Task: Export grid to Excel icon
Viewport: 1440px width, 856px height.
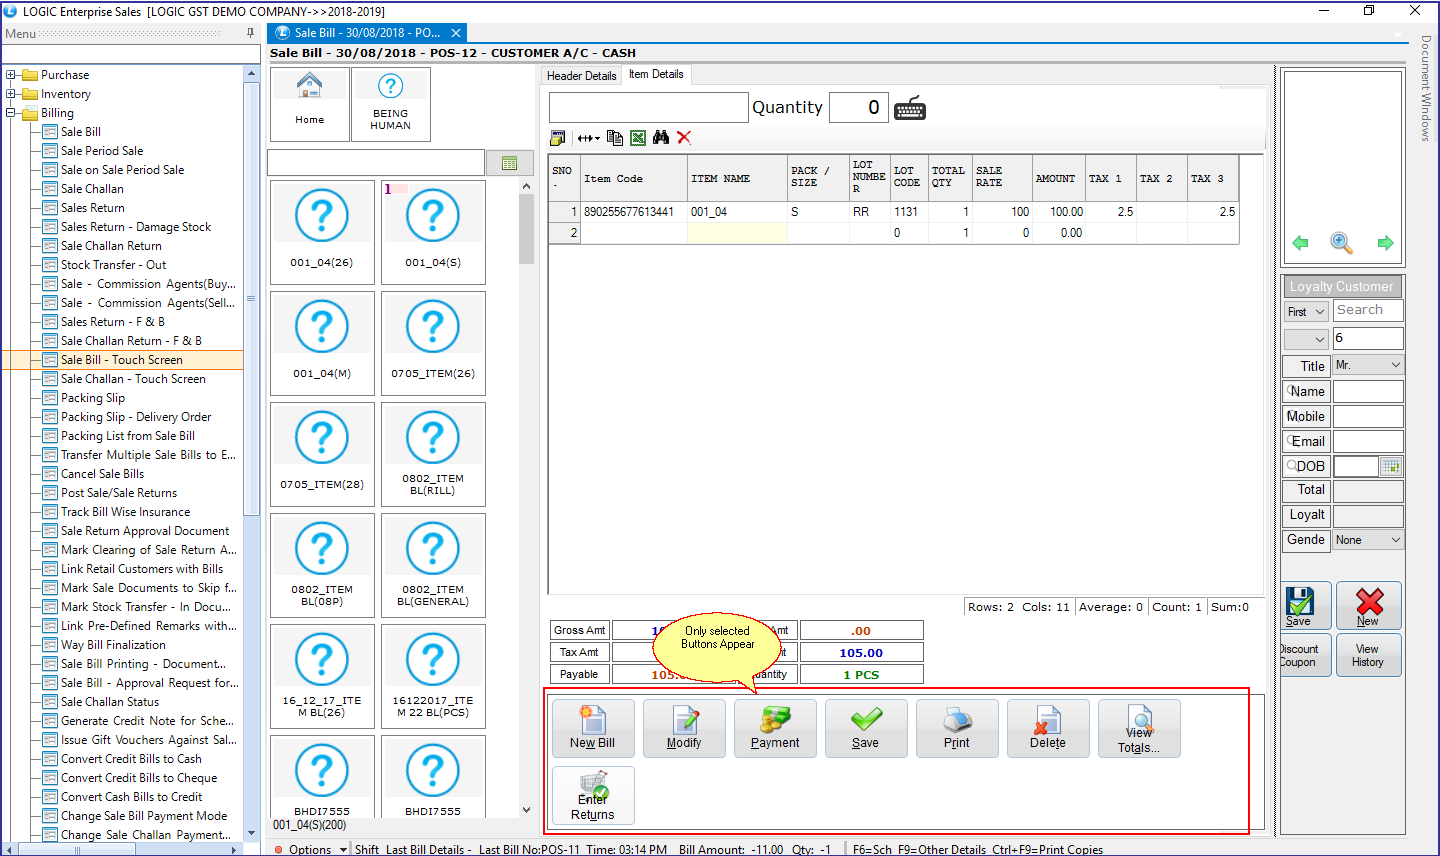Action: 638,138
